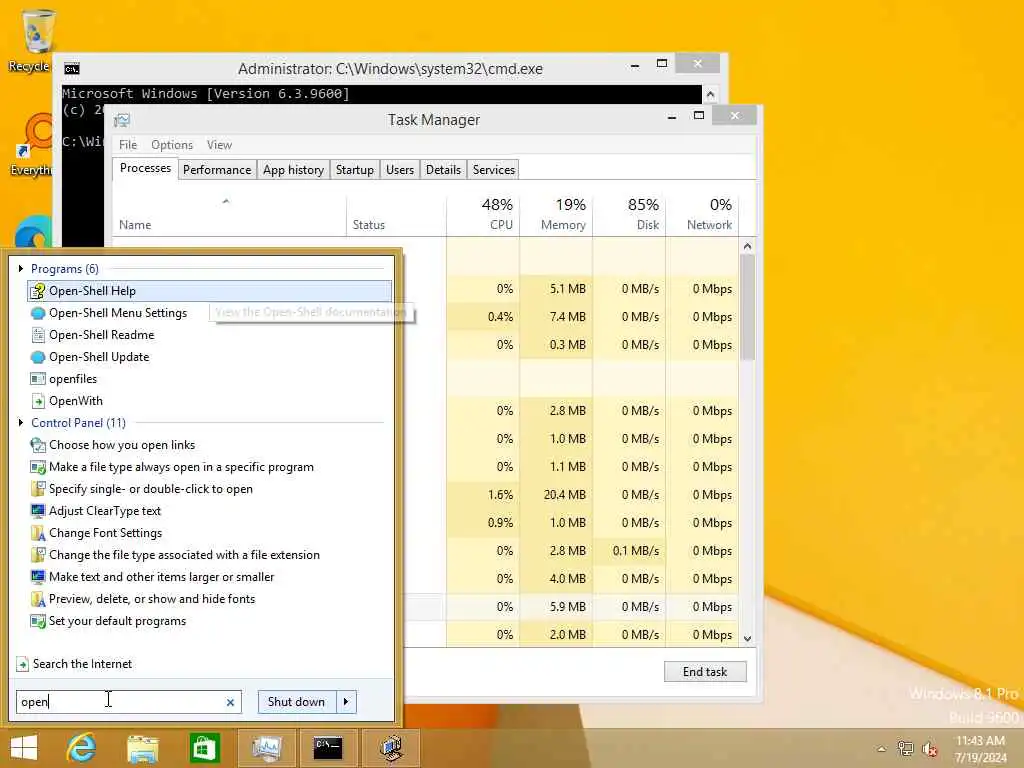
Task: Click the End task button
Action: [705, 672]
